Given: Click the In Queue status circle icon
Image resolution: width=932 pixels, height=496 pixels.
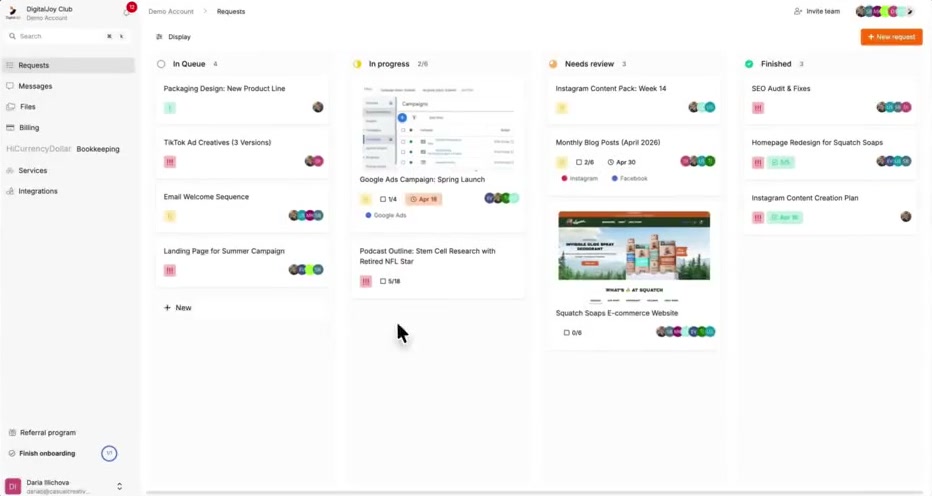Looking at the screenshot, I should 161,64.
